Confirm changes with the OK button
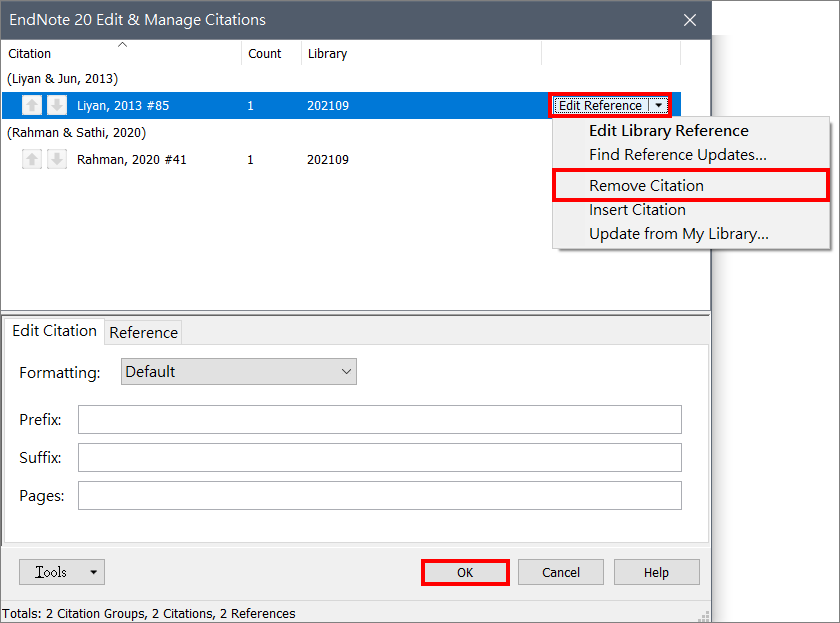 (465, 573)
